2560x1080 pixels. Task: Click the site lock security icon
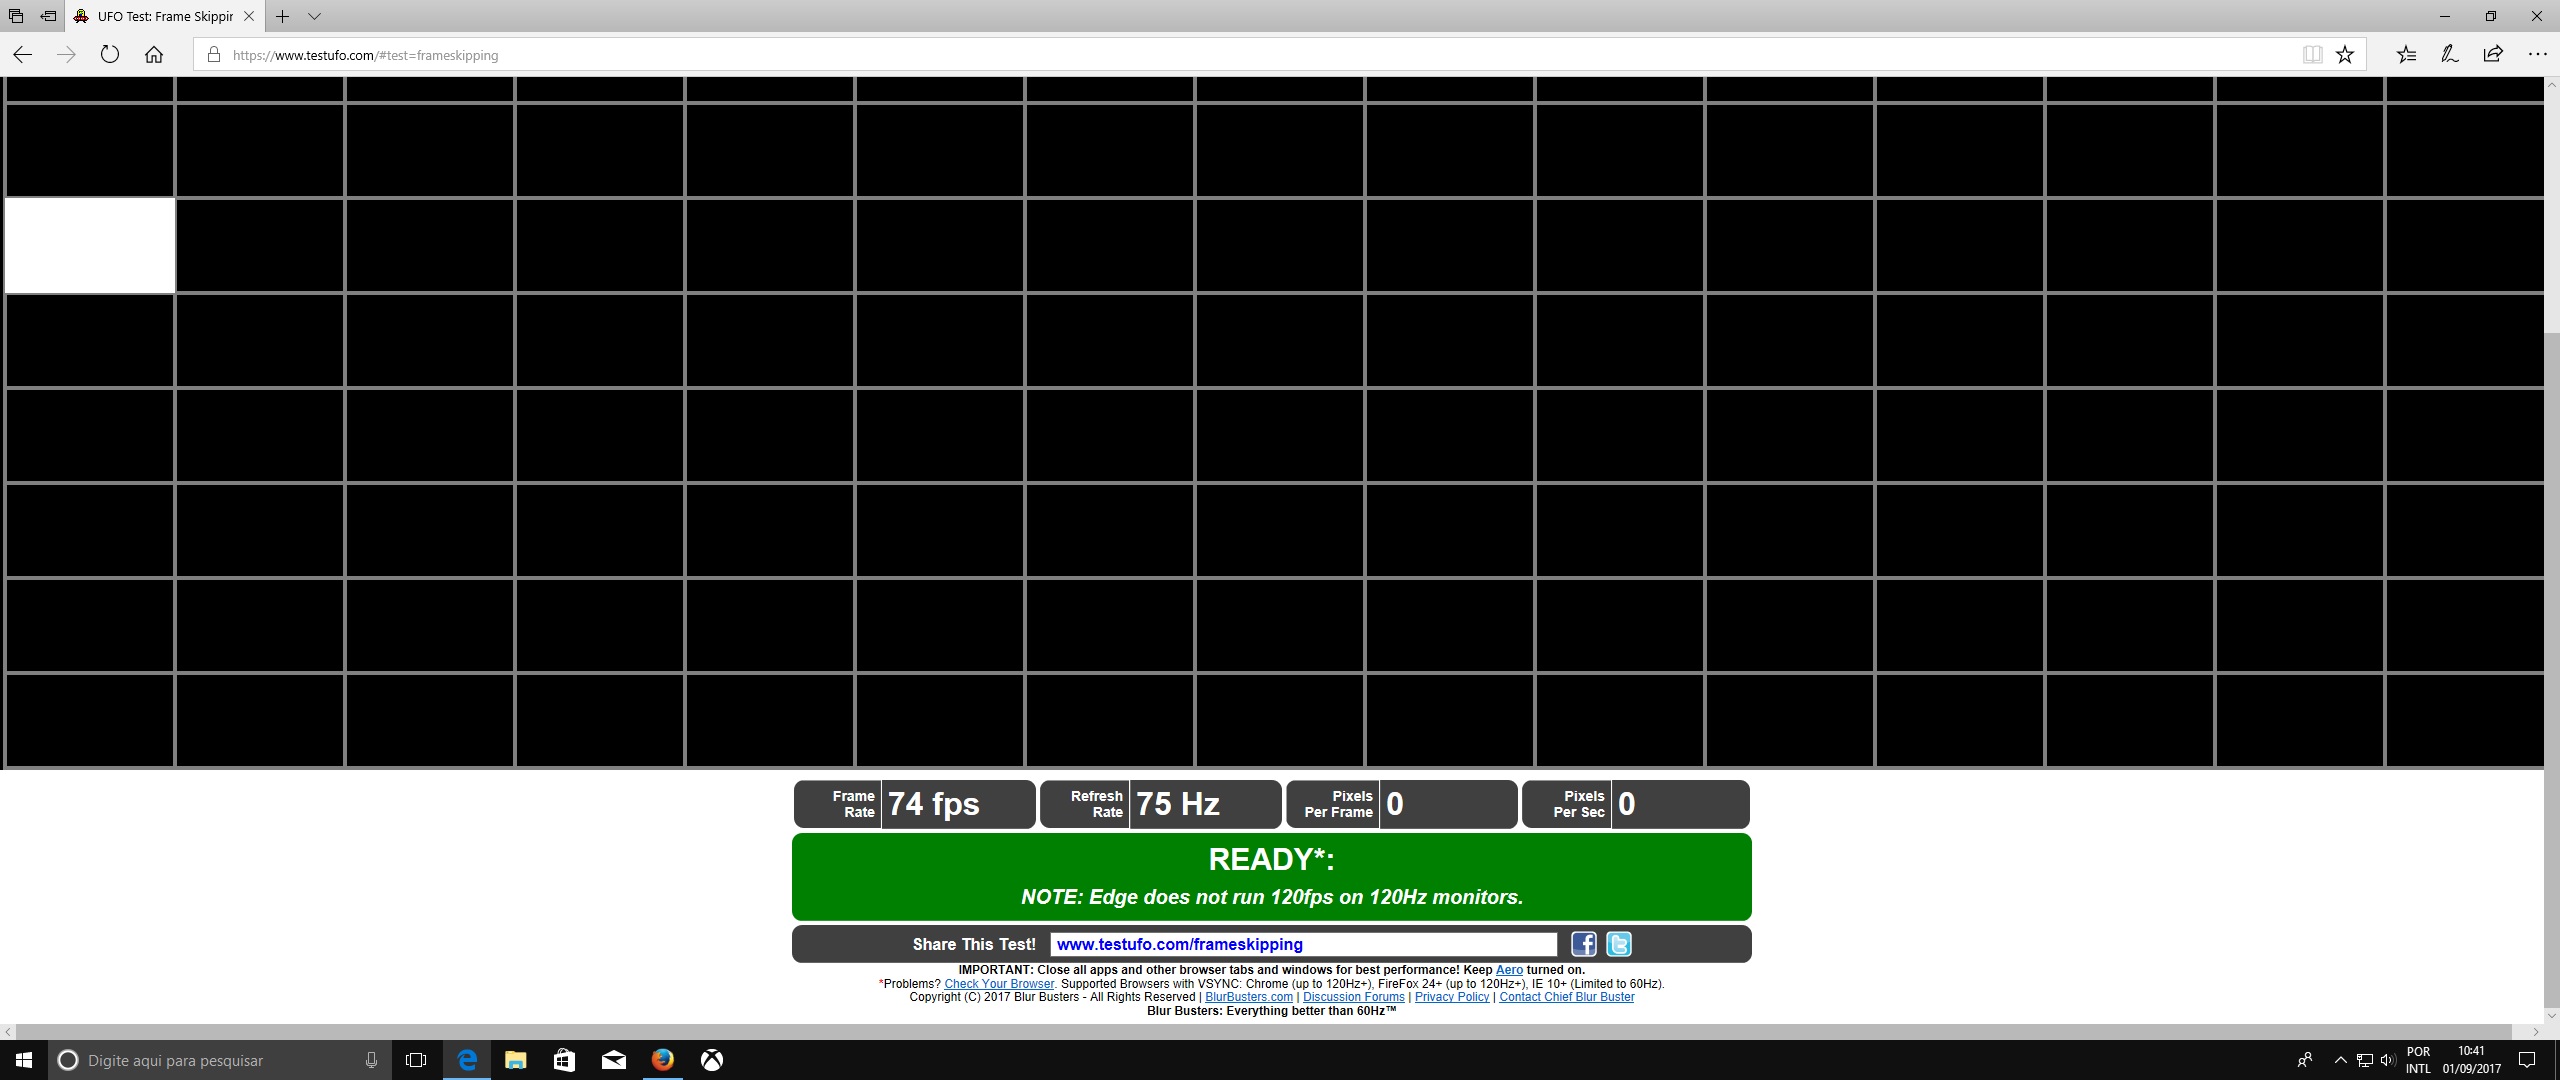coord(213,55)
